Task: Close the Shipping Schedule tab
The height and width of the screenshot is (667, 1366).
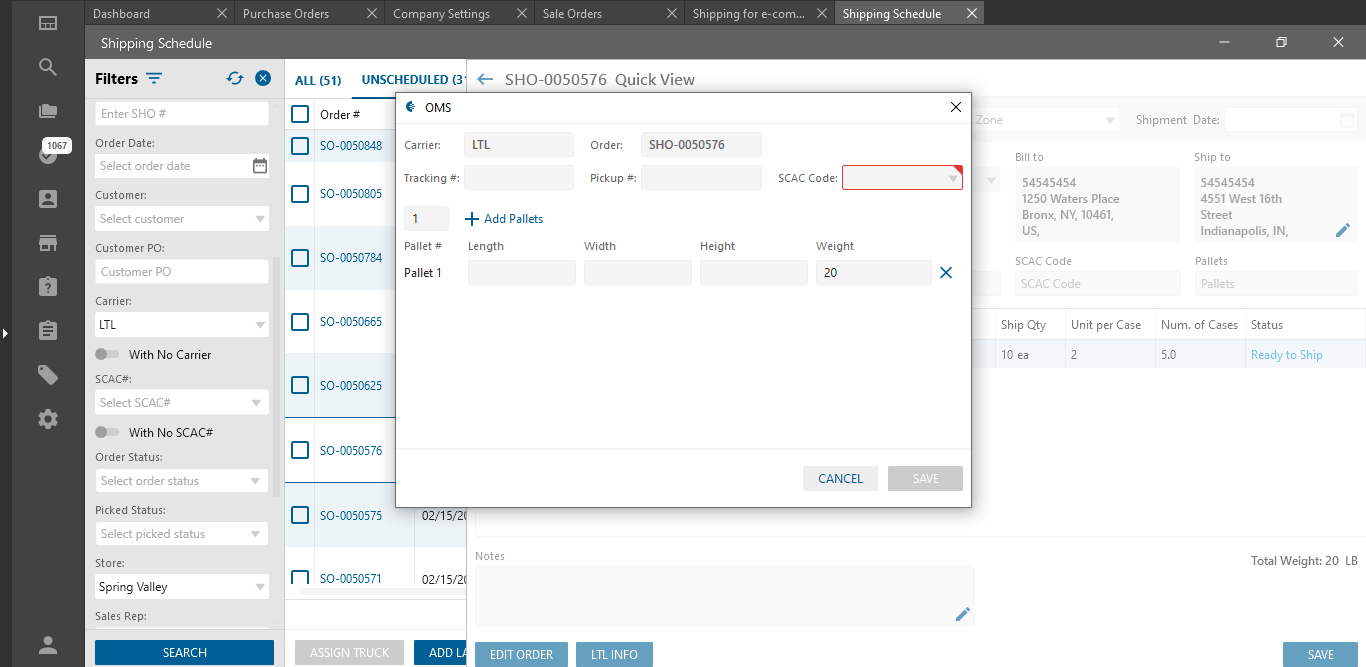Action: [971, 13]
